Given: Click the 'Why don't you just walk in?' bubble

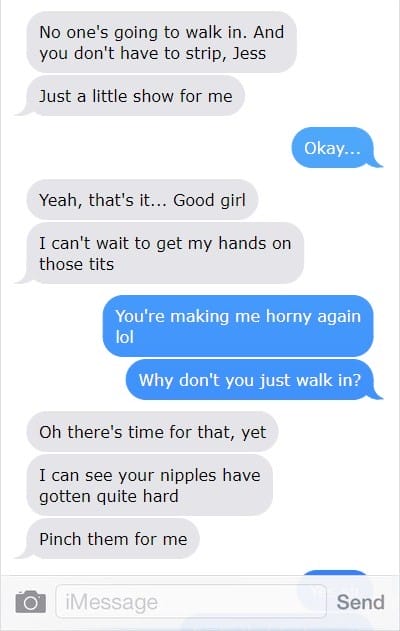Looking at the screenshot, I should 252,380.
